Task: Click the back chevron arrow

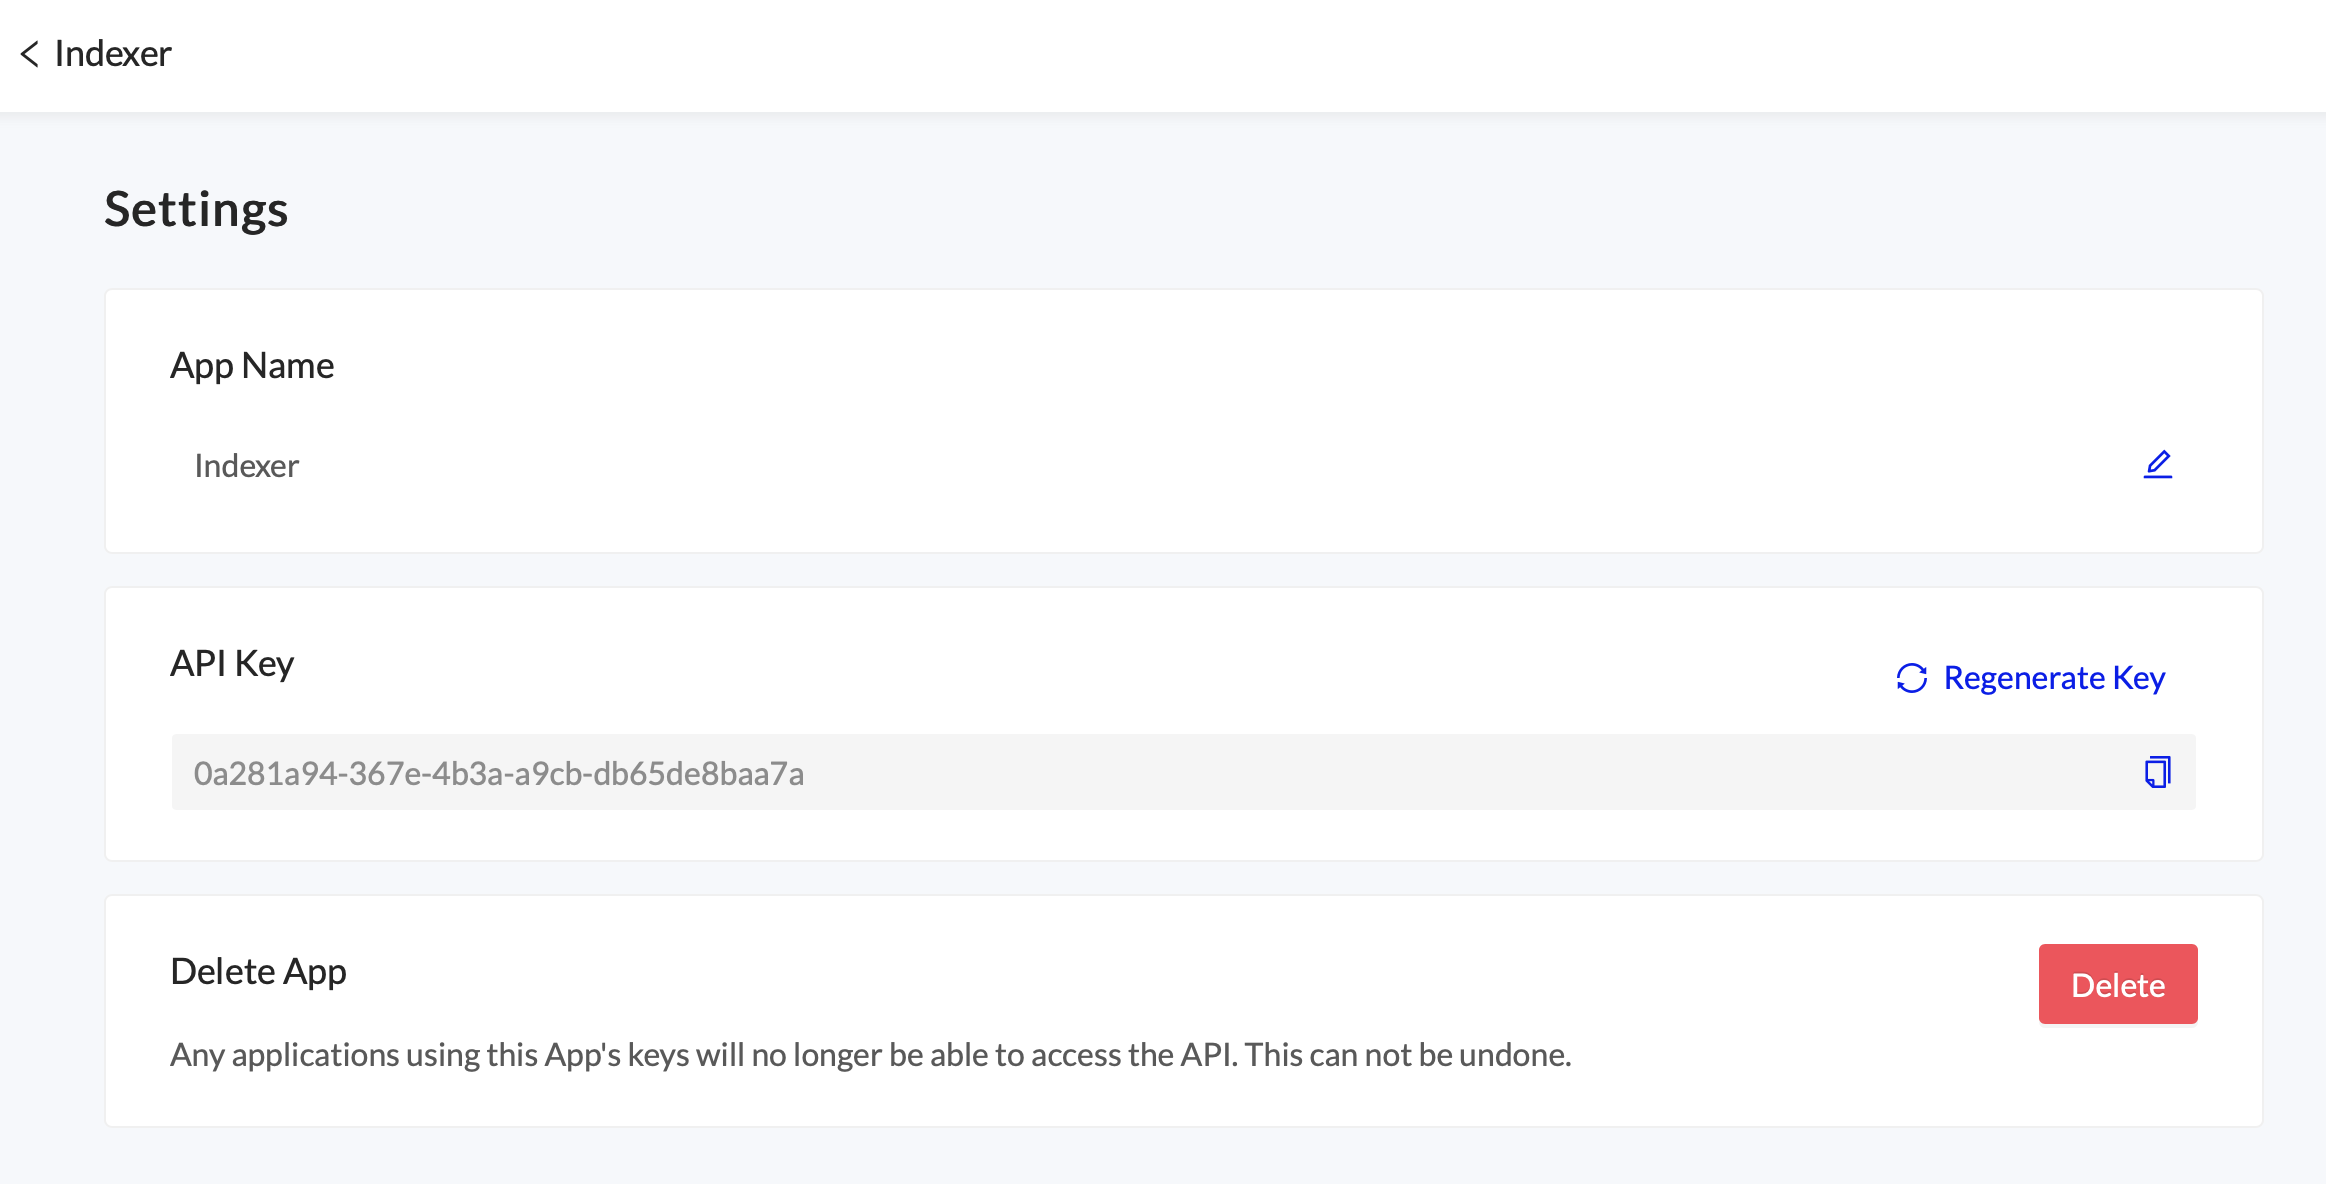Action: (30, 54)
